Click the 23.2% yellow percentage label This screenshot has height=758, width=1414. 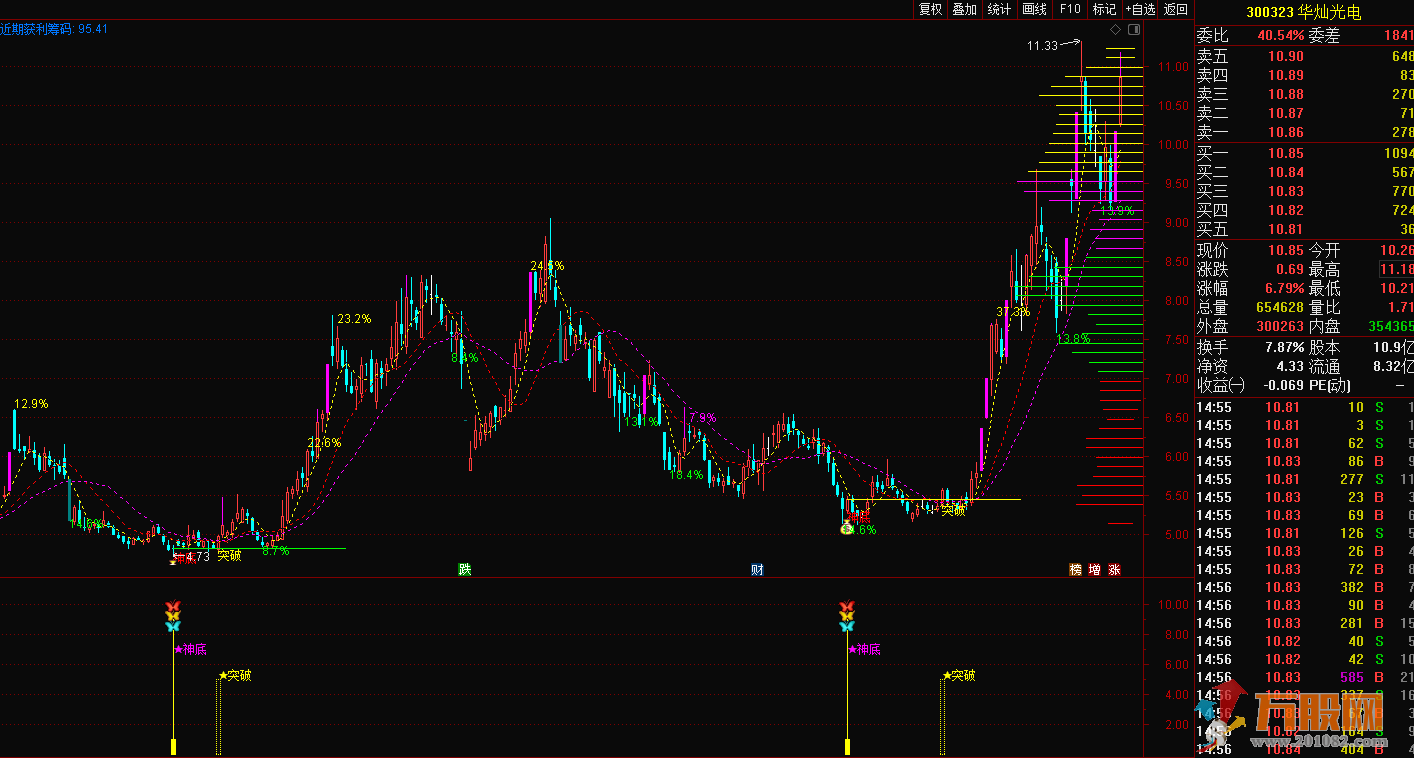pyautogui.click(x=354, y=319)
